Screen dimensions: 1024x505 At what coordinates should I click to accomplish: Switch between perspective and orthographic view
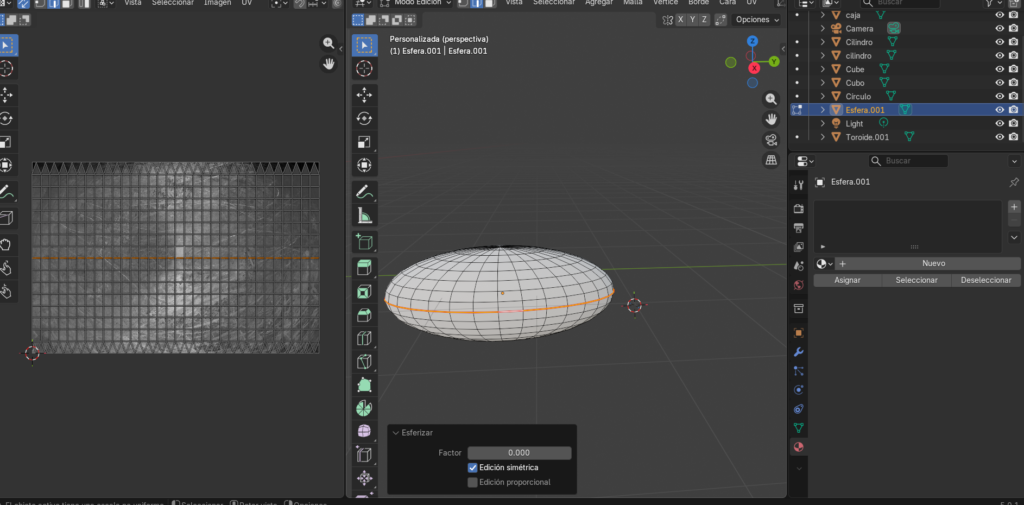[771, 160]
